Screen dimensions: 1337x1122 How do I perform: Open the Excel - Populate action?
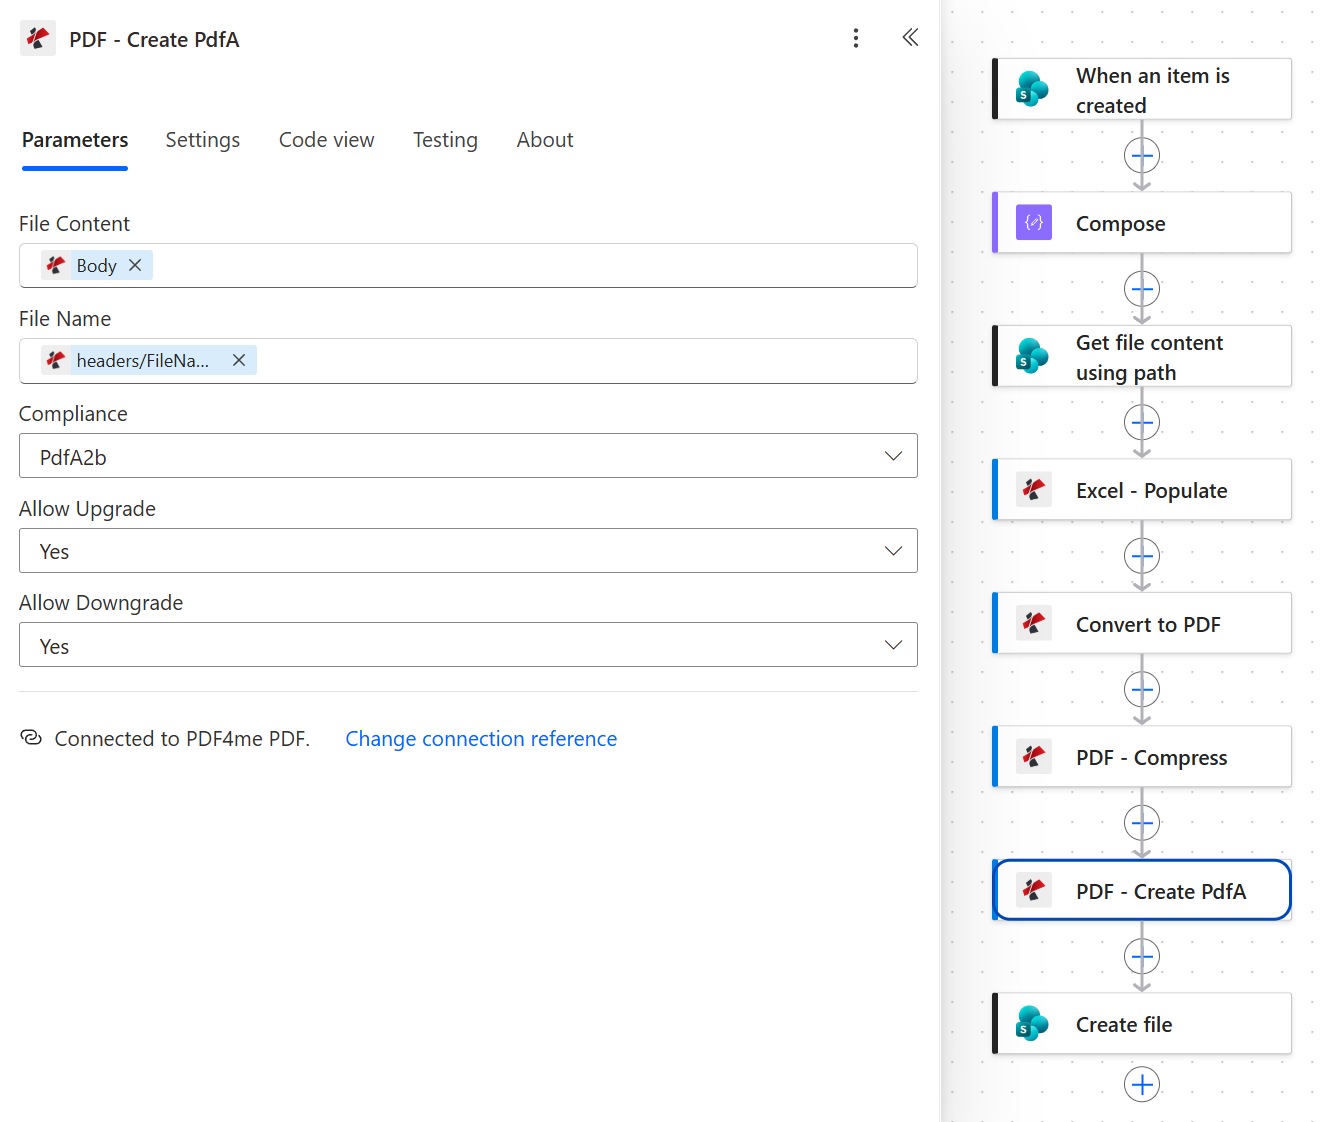[1142, 490]
